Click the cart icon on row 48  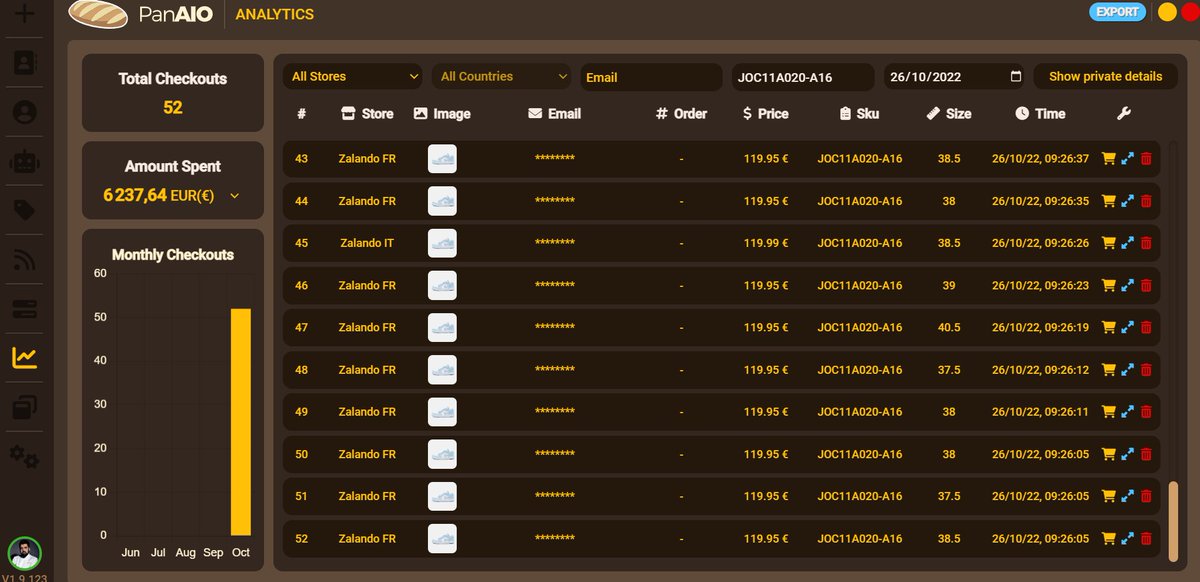point(1108,370)
